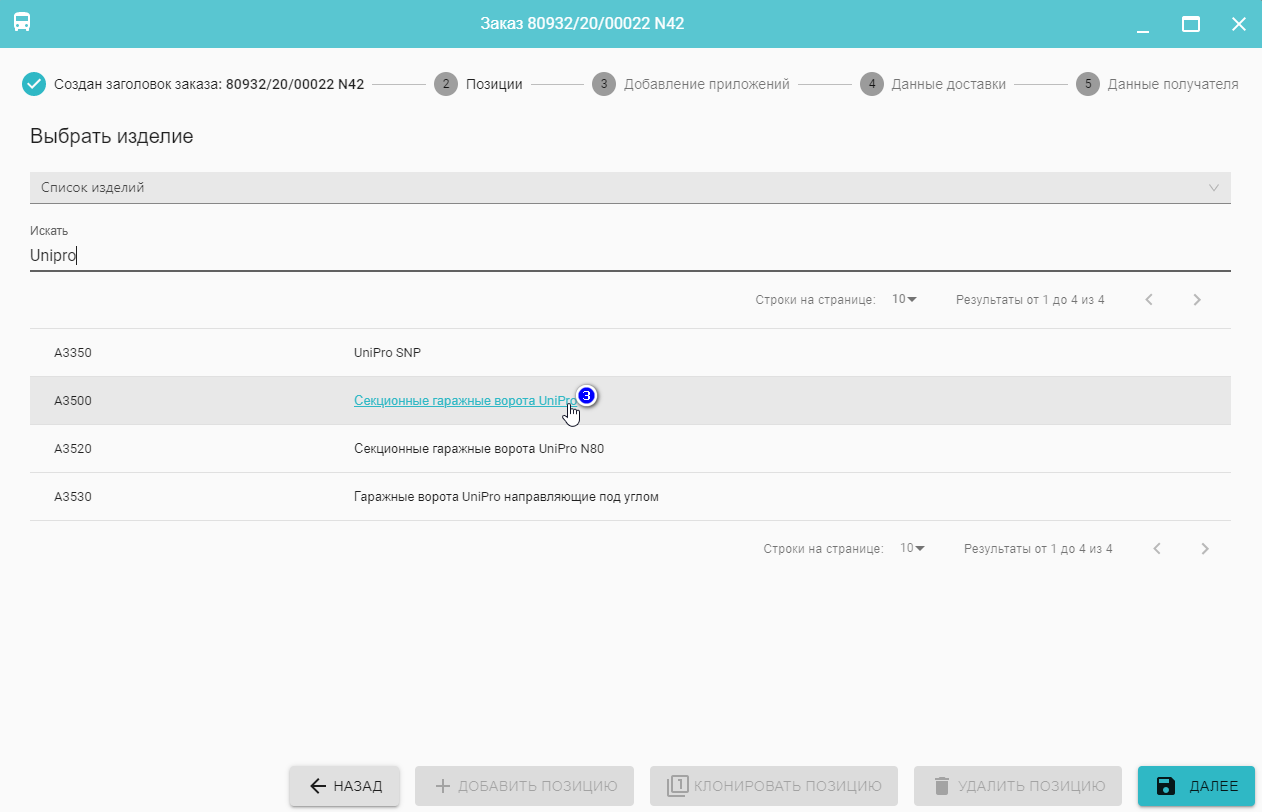Click bottom pagination next page arrow
Screen dimensions: 1262x812
click(x=1205, y=548)
